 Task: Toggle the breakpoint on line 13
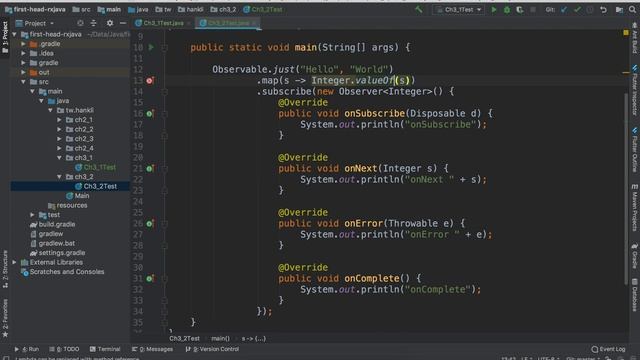150,80
